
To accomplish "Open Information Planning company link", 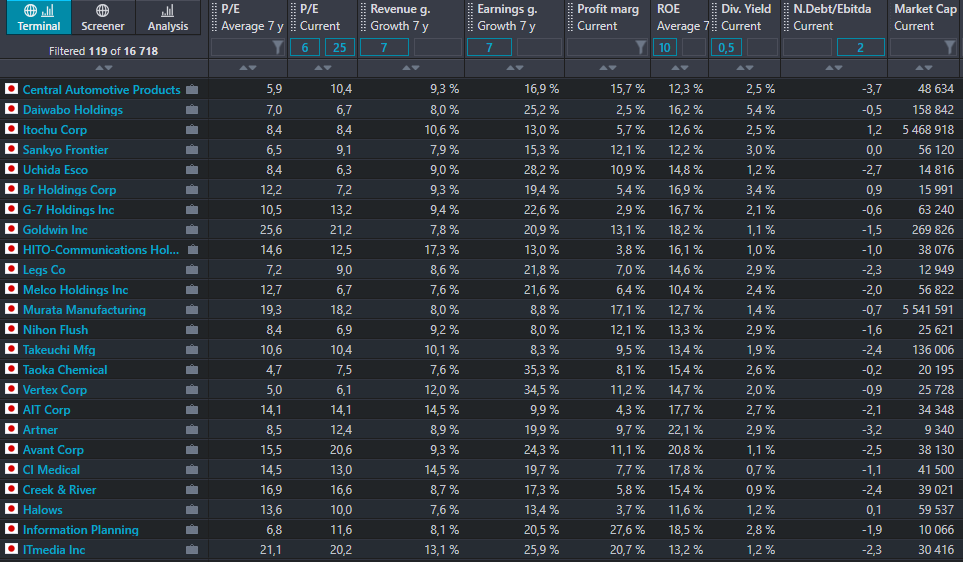I will pyautogui.click(x=81, y=529).
